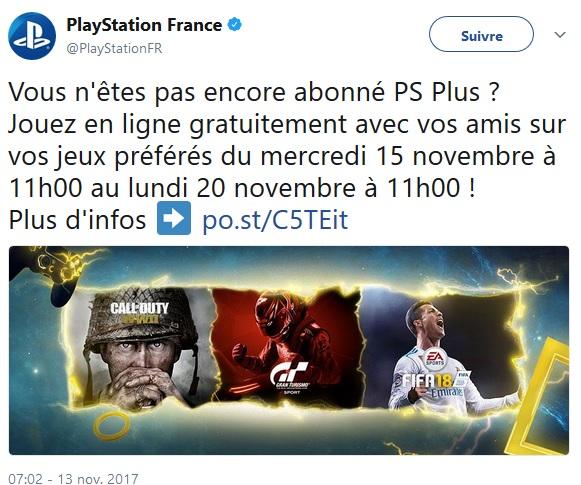Click the blue right-arrow emoji
The image size is (581, 485).
click(x=174, y=219)
